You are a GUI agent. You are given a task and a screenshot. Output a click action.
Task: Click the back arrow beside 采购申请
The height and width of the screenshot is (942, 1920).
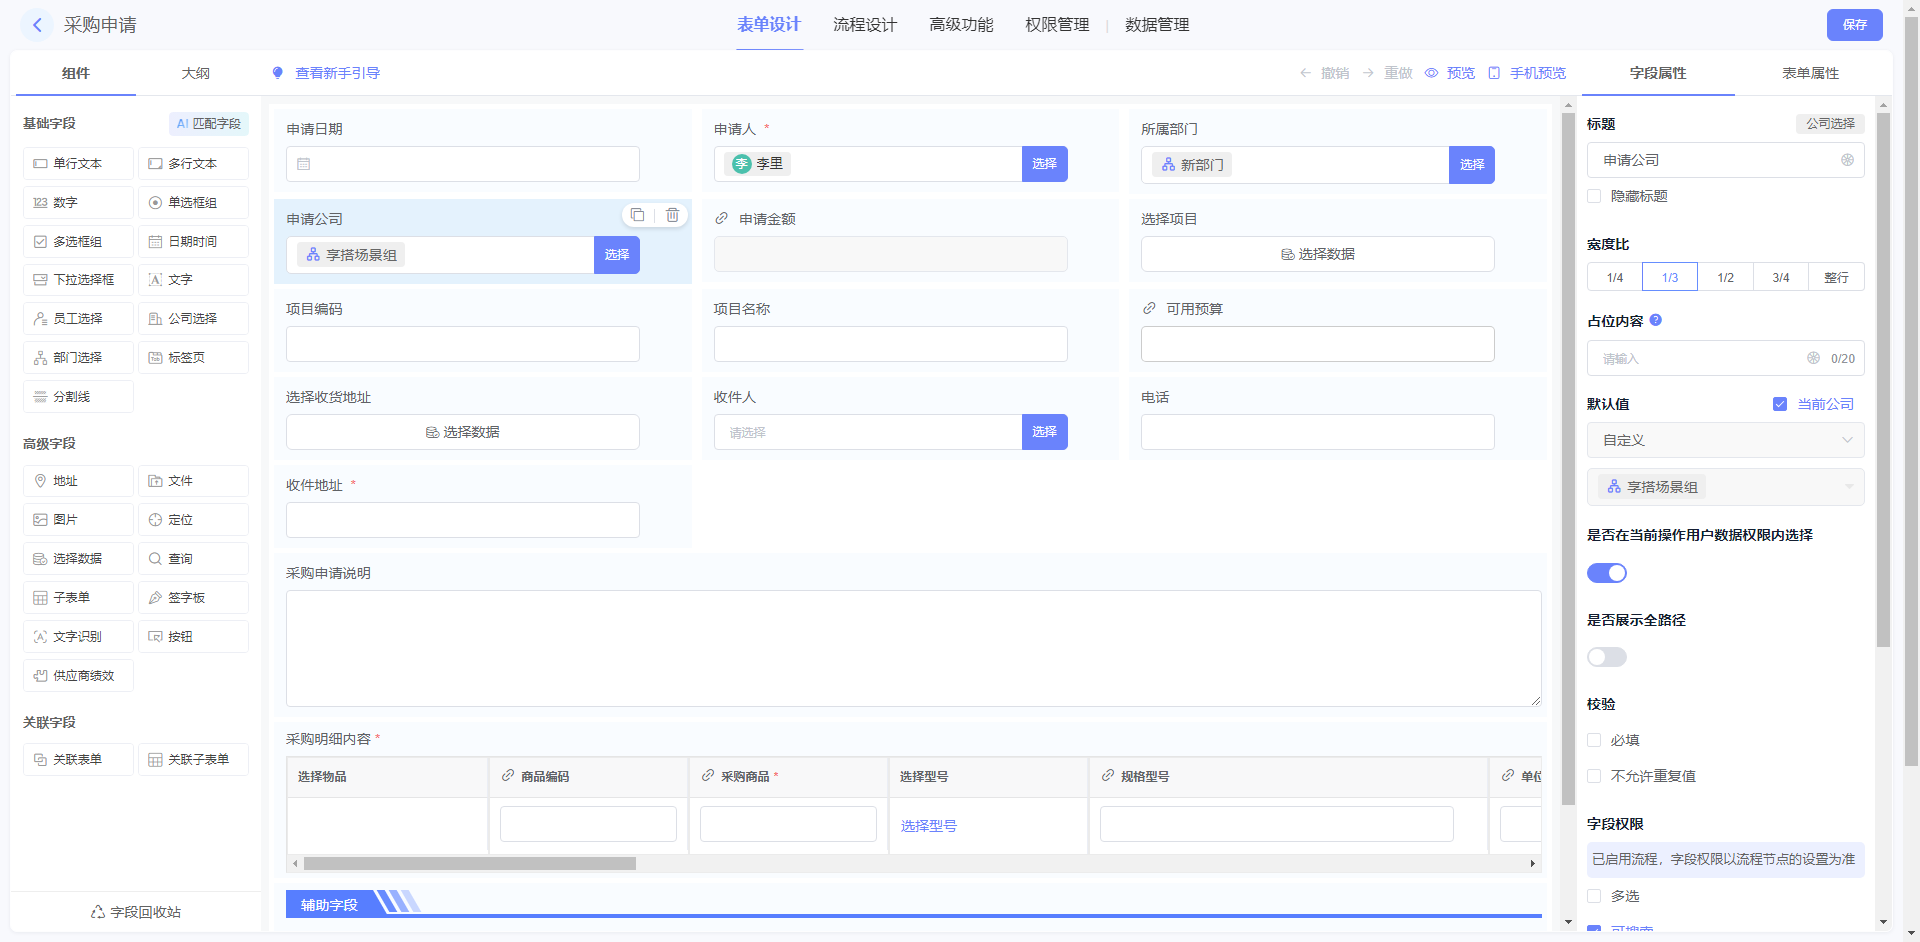click(x=37, y=25)
